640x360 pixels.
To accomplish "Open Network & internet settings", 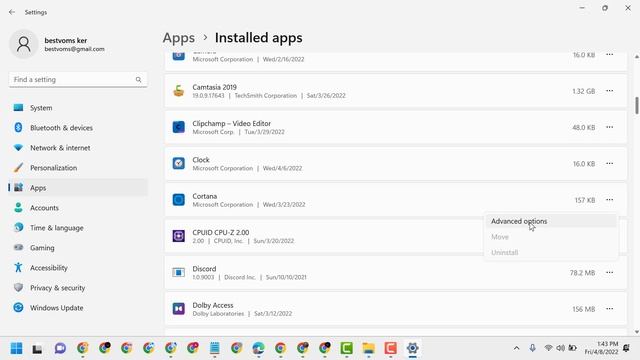I will (78, 148).
